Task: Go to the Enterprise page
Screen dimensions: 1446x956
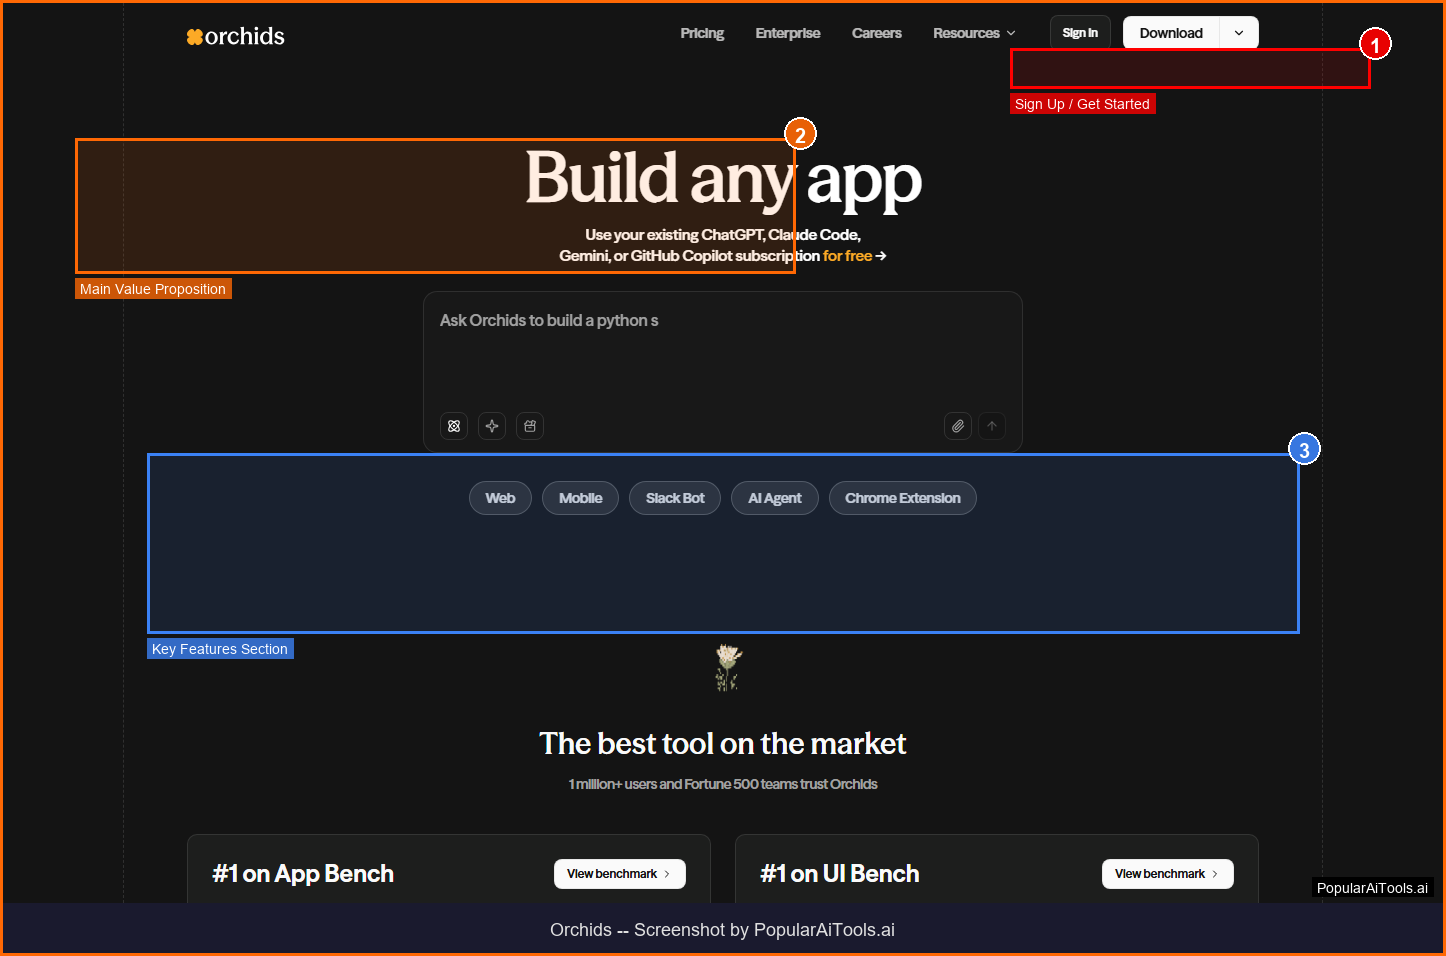Action: (x=788, y=33)
